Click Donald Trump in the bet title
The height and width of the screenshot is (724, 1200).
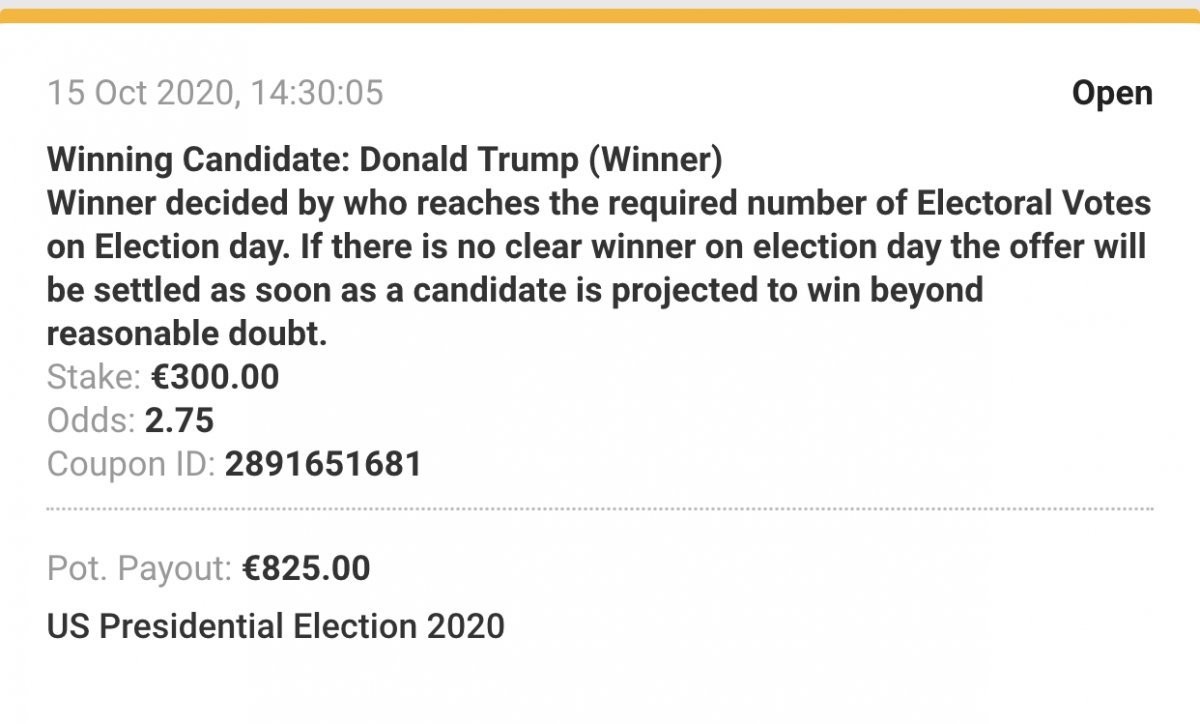[465, 159]
